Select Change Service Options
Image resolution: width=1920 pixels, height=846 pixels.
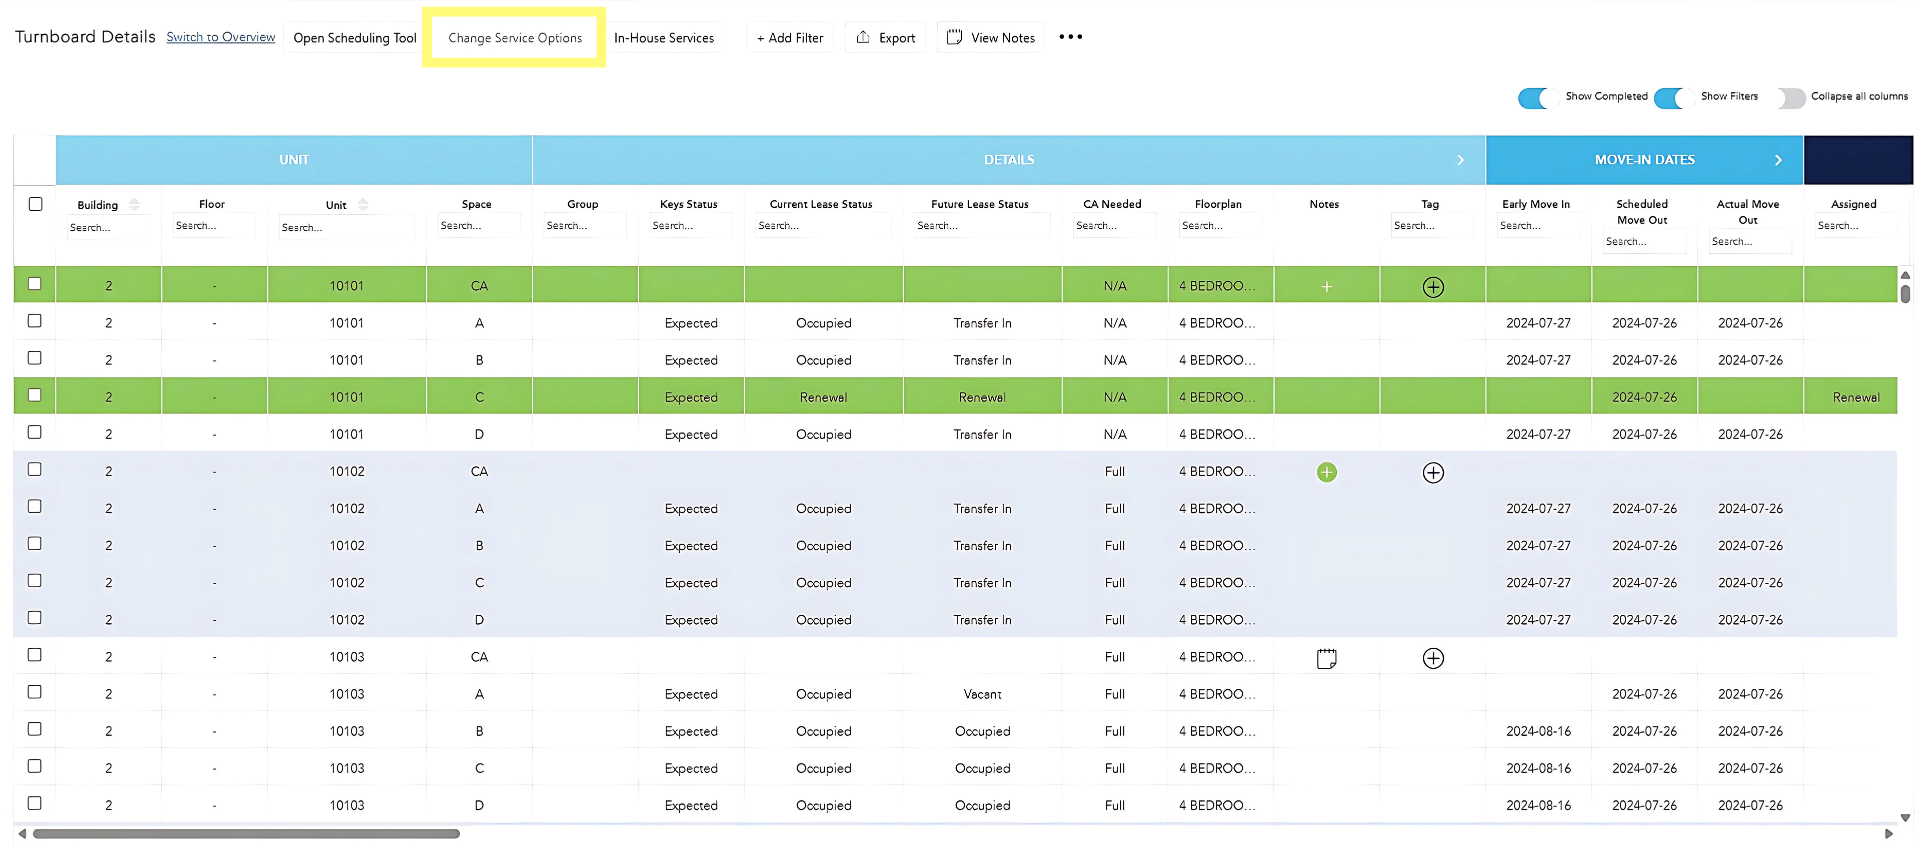[514, 38]
